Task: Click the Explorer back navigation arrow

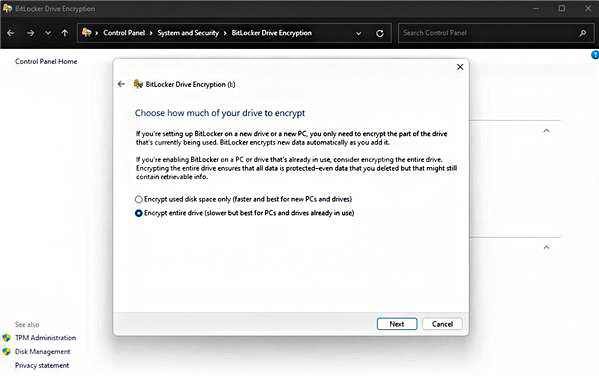Action: pos(11,33)
